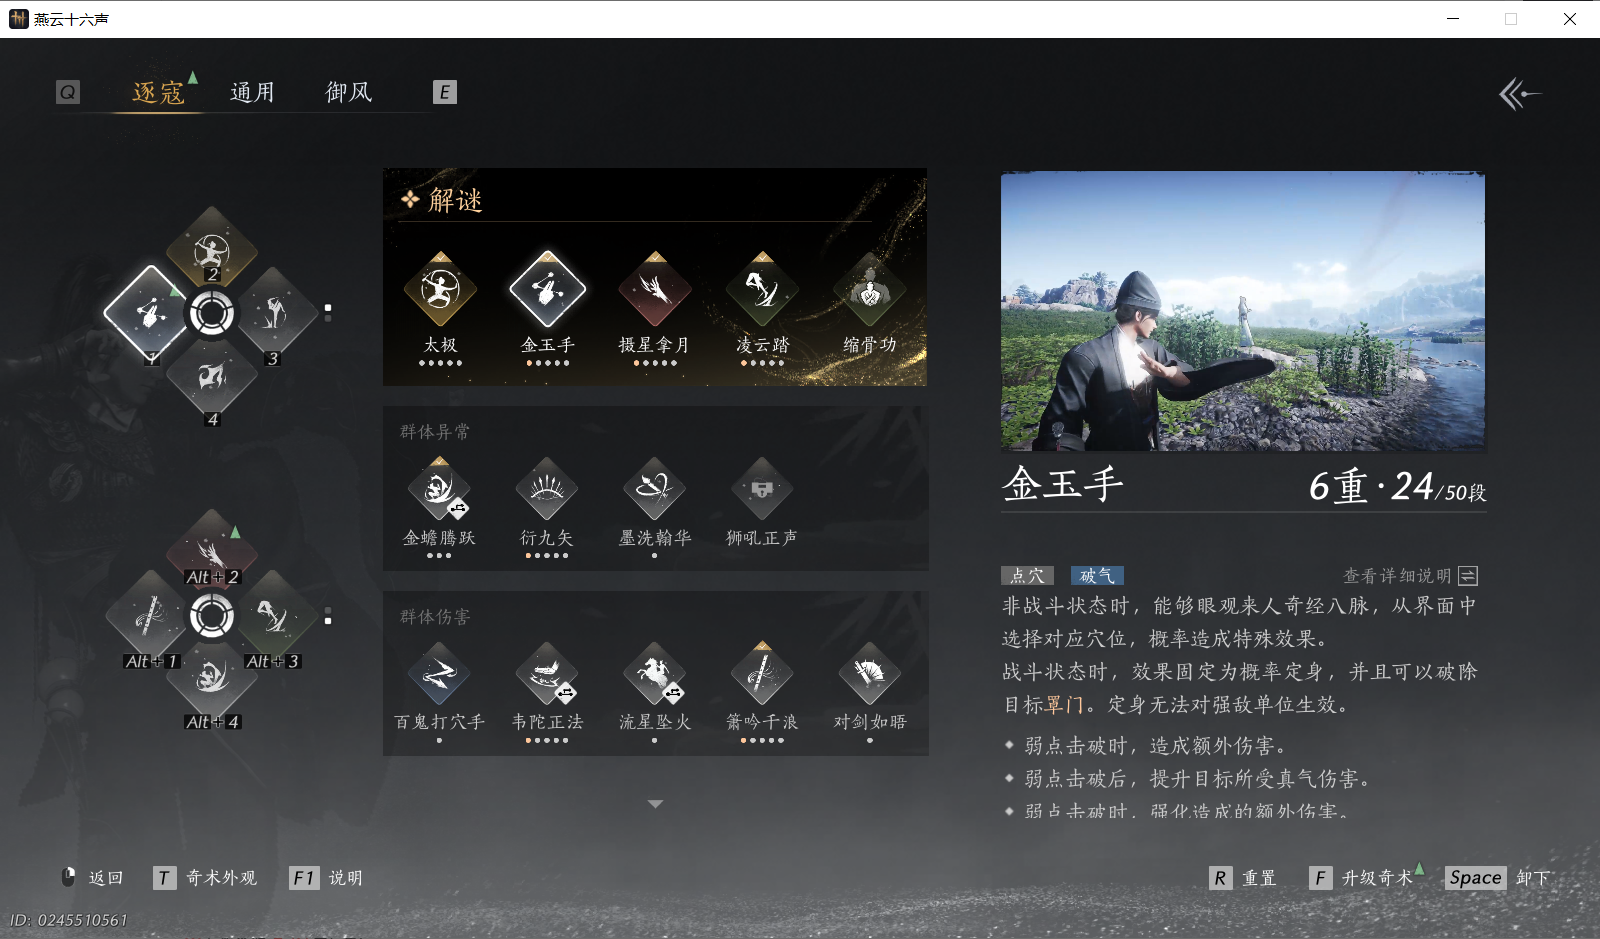Open 查看详细说明 detailed description
Image resolution: width=1600 pixels, height=939 pixels.
pyautogui.click(x=1410, y=575)
